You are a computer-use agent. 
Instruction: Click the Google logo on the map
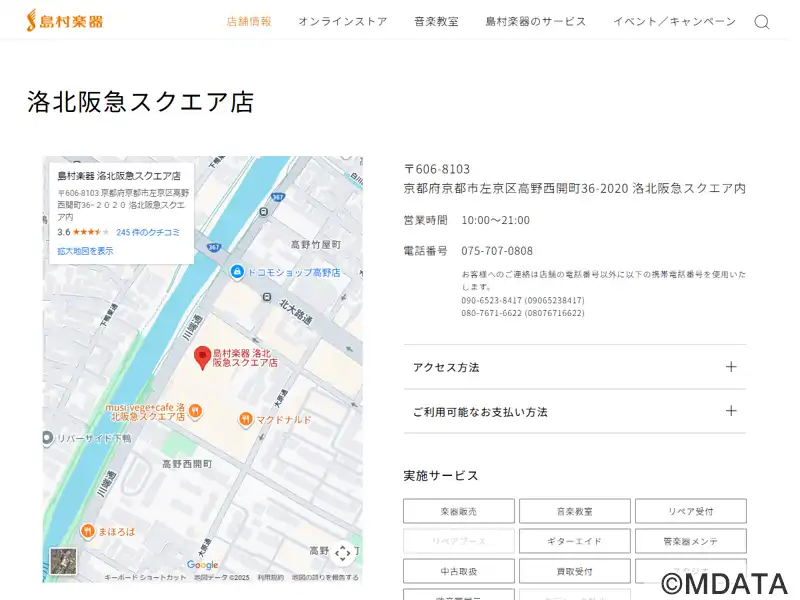pyautogui.click(x=203, y=564)
